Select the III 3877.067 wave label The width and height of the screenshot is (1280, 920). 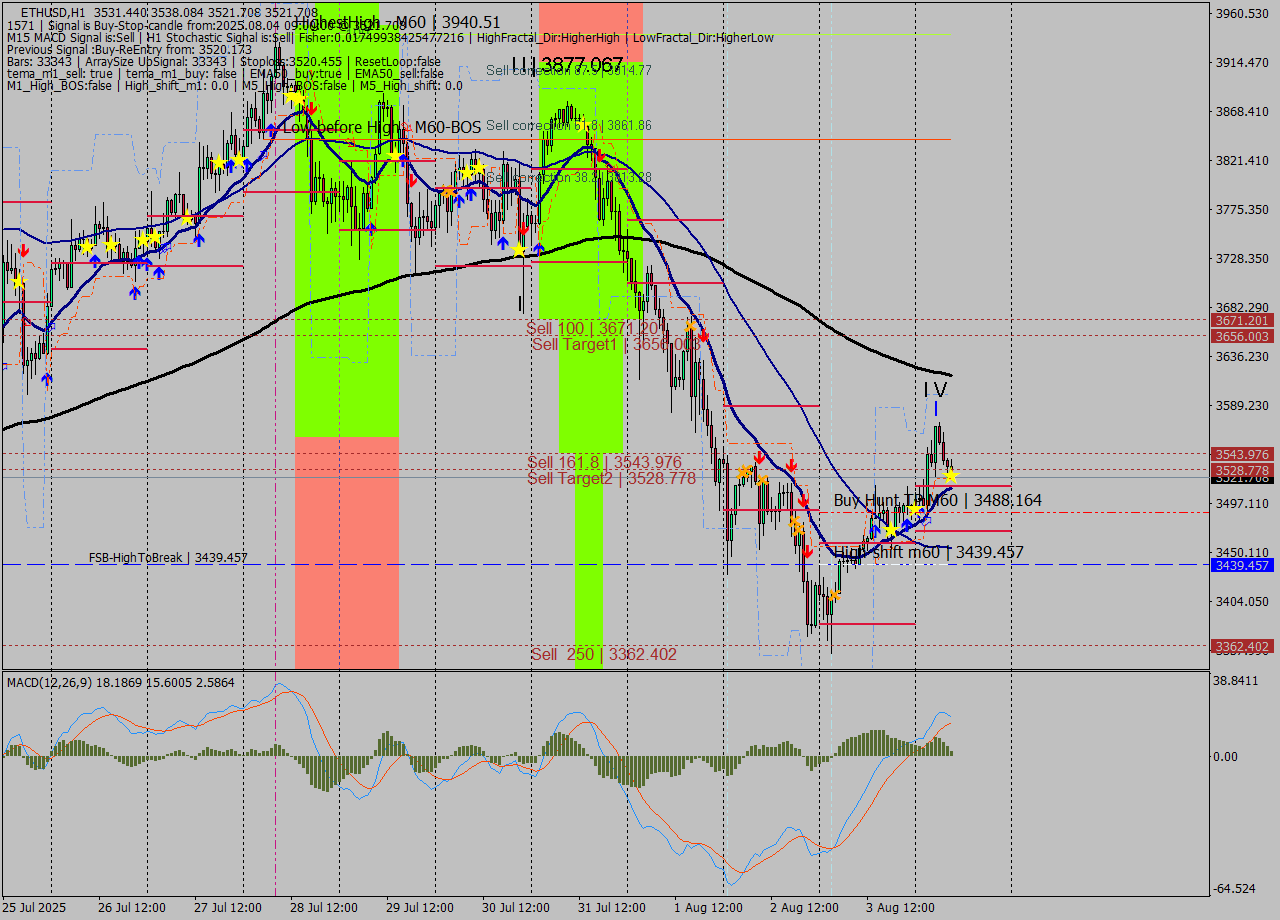click(567, 65)
